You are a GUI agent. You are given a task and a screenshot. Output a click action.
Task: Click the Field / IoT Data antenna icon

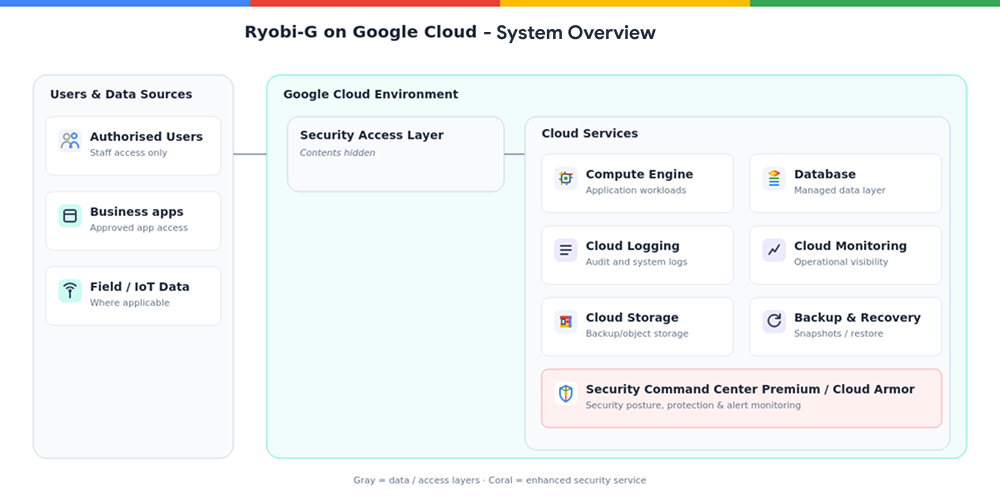pos(70,291)
